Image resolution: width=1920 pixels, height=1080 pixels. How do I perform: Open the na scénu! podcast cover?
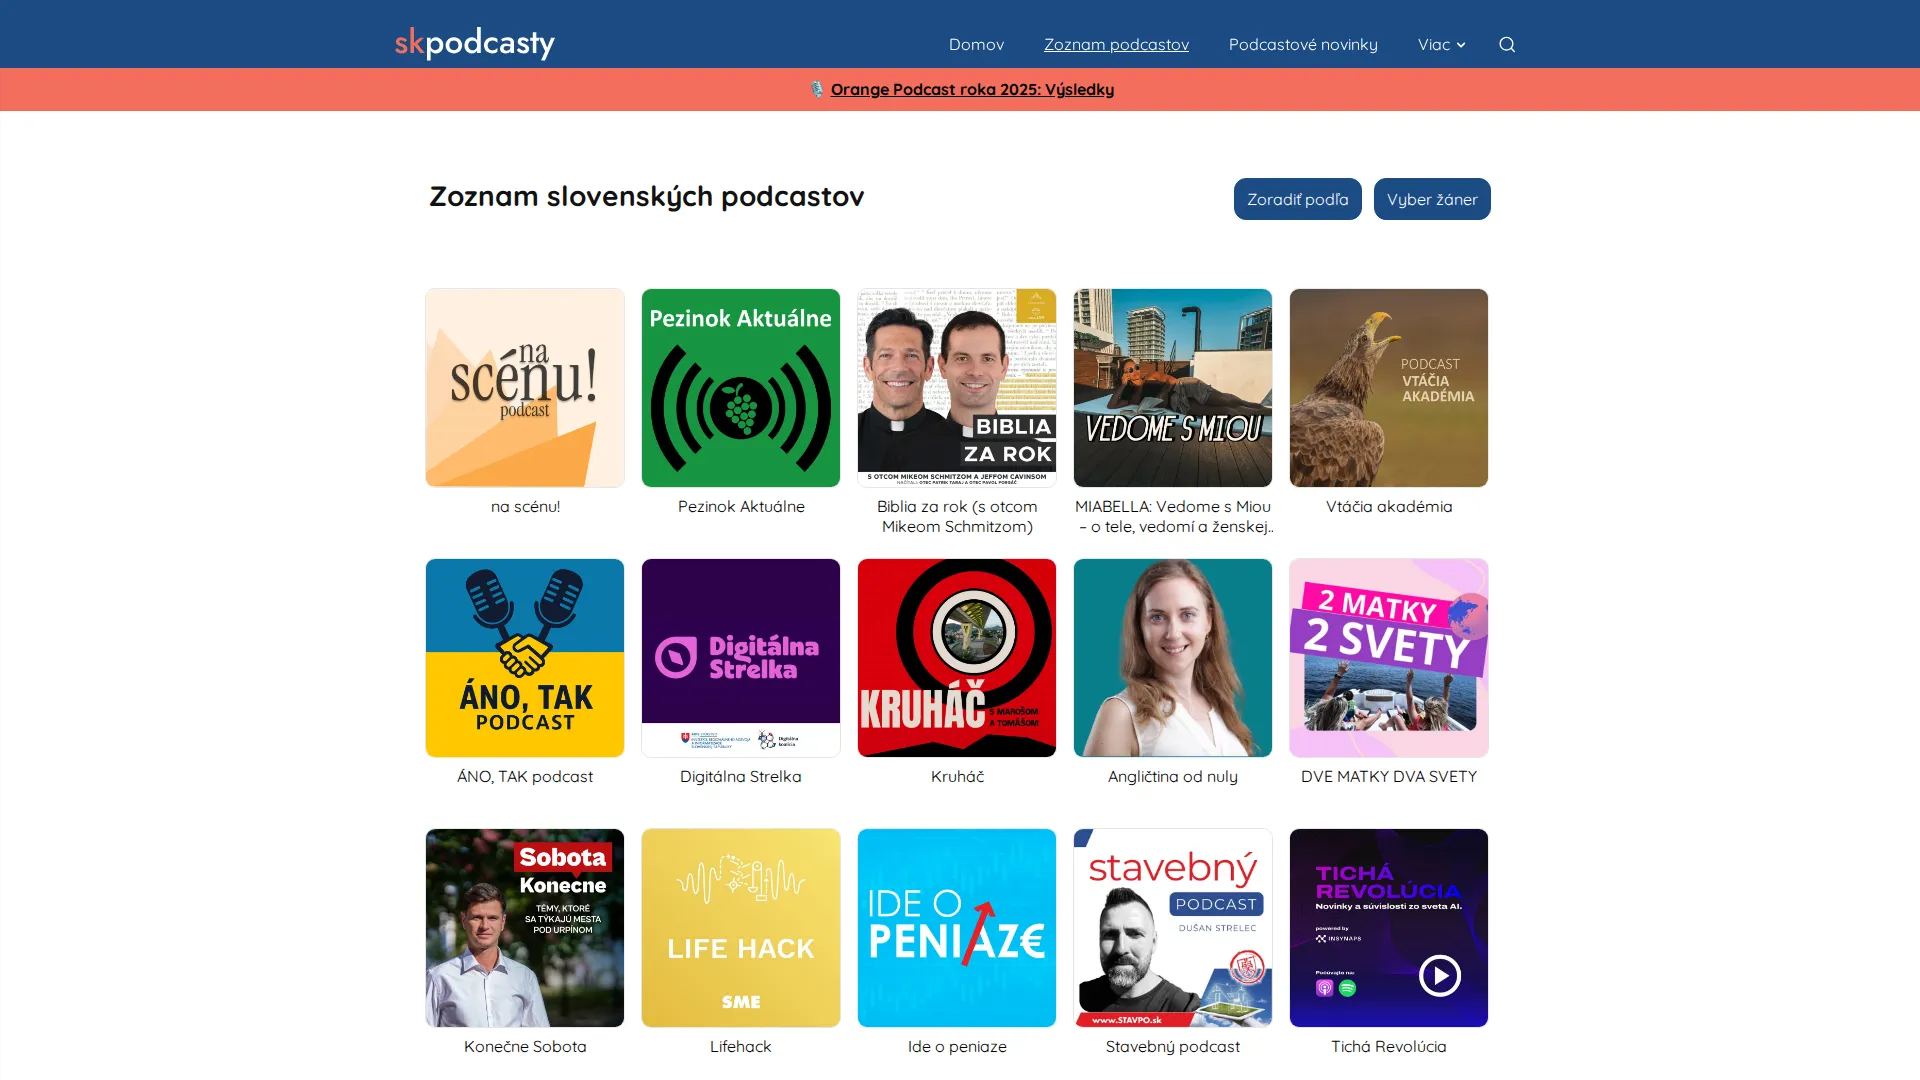(525, 388)
